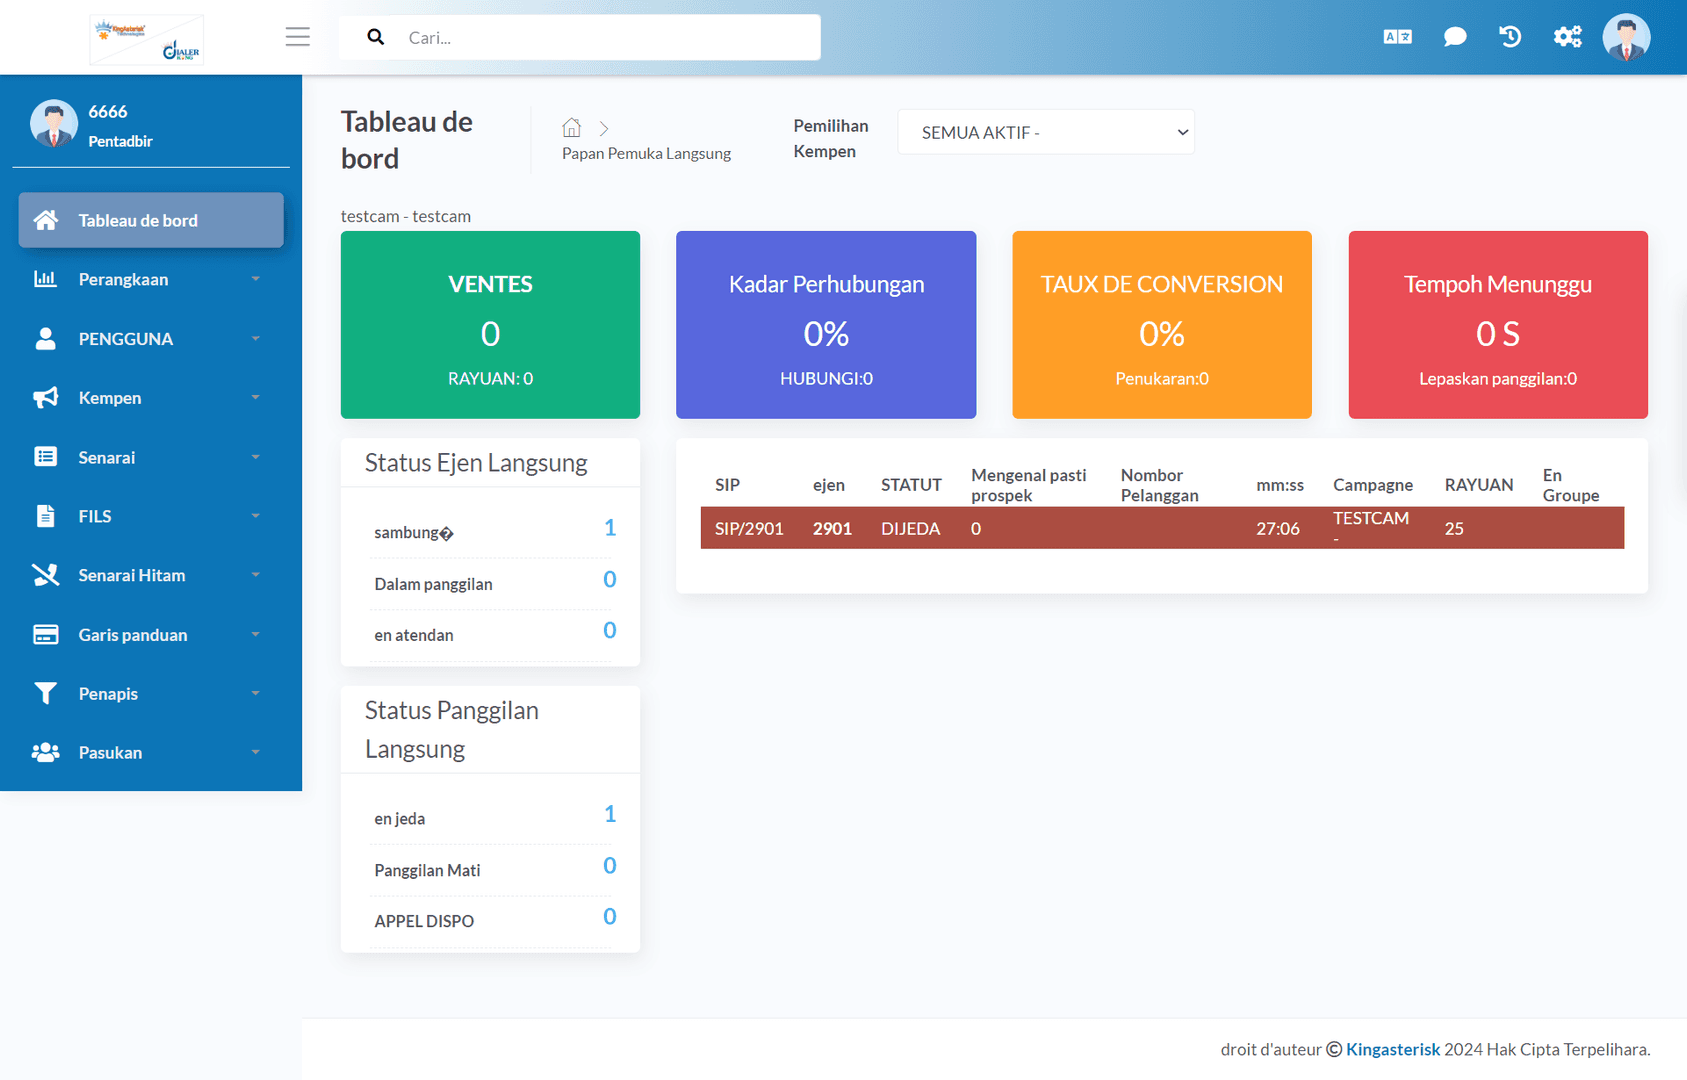Screen dimensions: 1687x1080
Task: Click the Pasukan team icon
Action: 45,752
